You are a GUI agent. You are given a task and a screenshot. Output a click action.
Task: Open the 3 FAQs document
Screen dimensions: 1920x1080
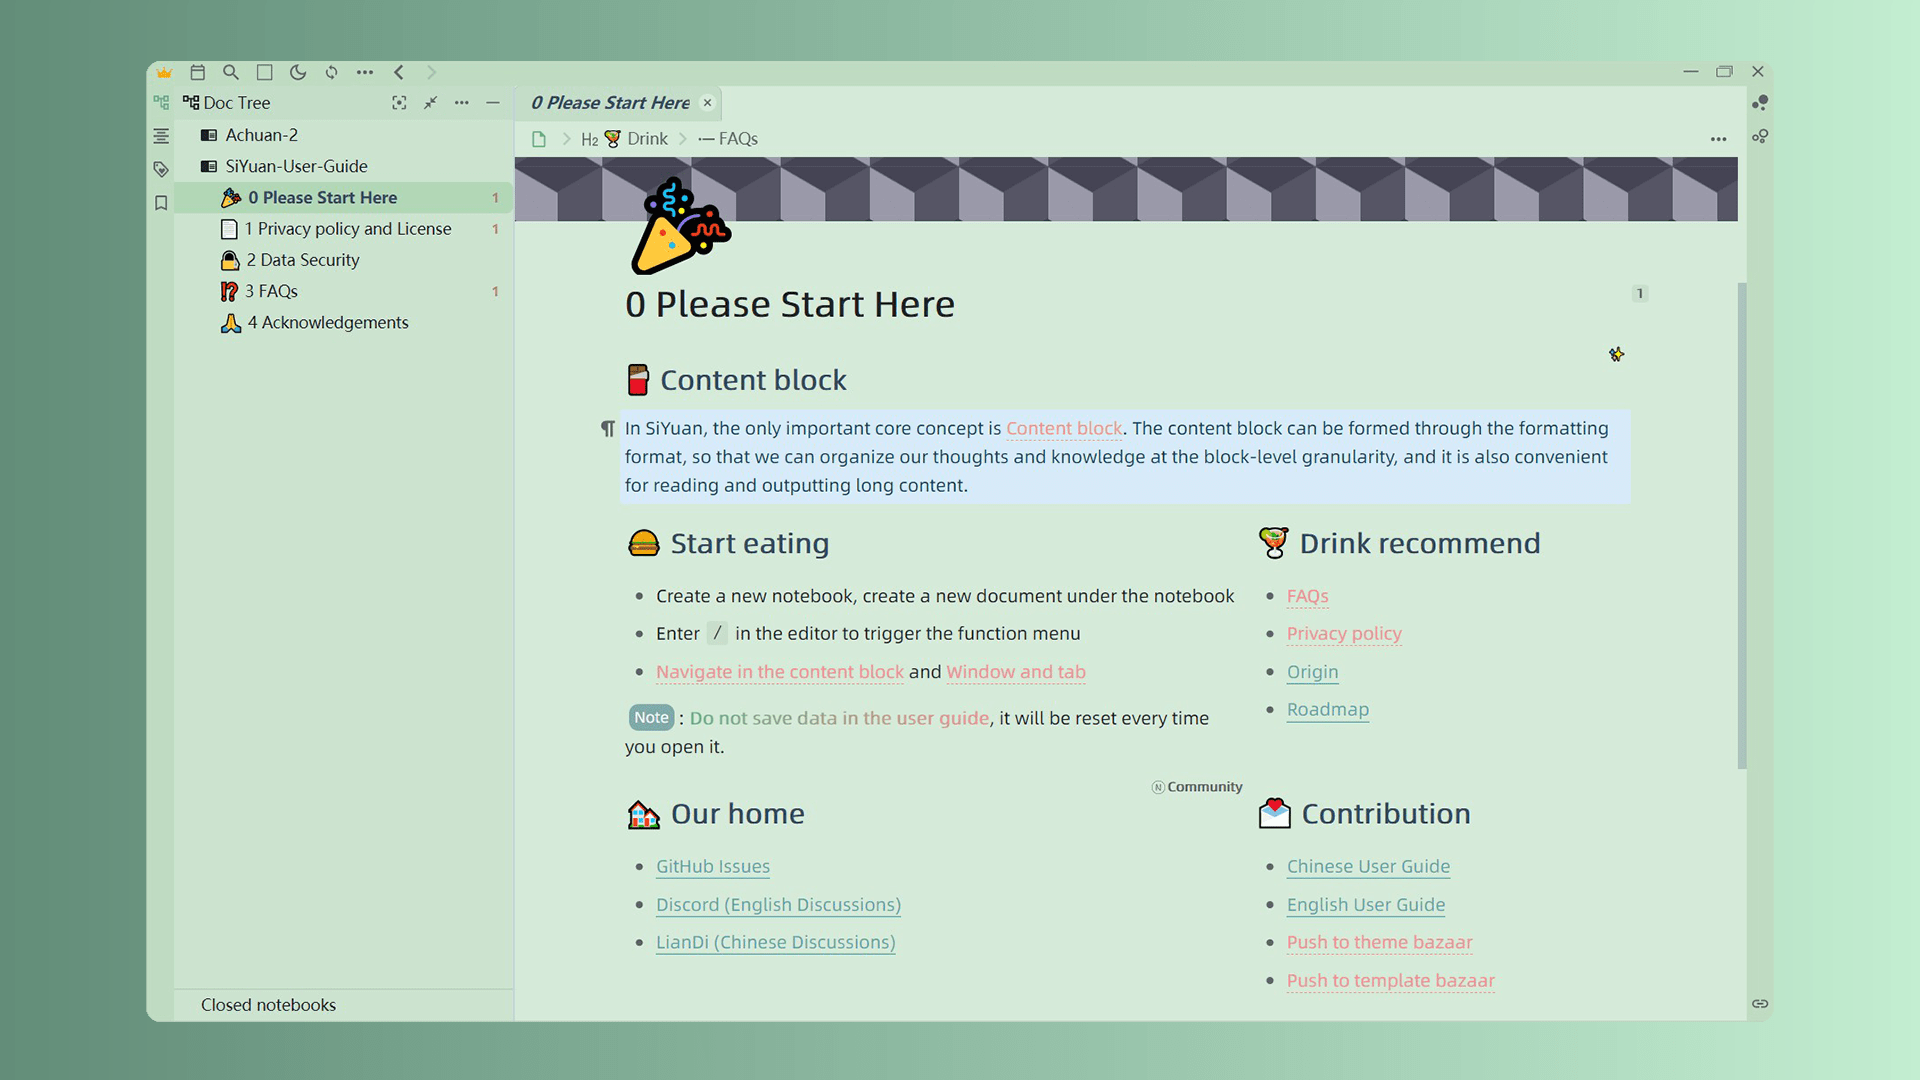coord(271,291)
